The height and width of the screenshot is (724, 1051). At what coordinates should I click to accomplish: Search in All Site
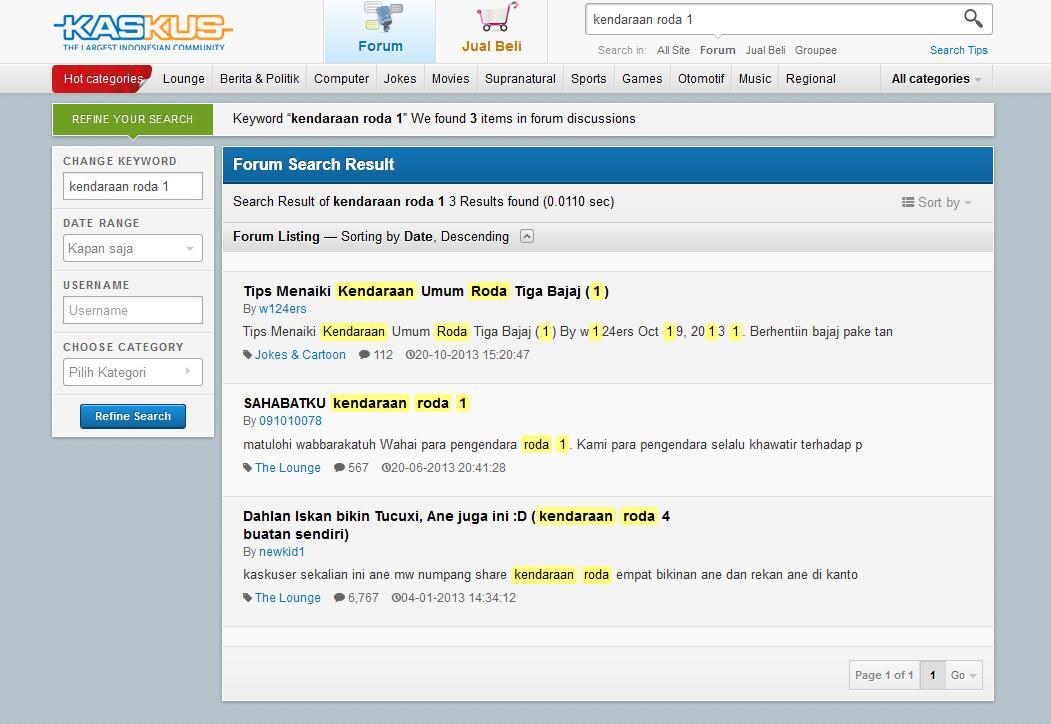(x=673, y=50)
